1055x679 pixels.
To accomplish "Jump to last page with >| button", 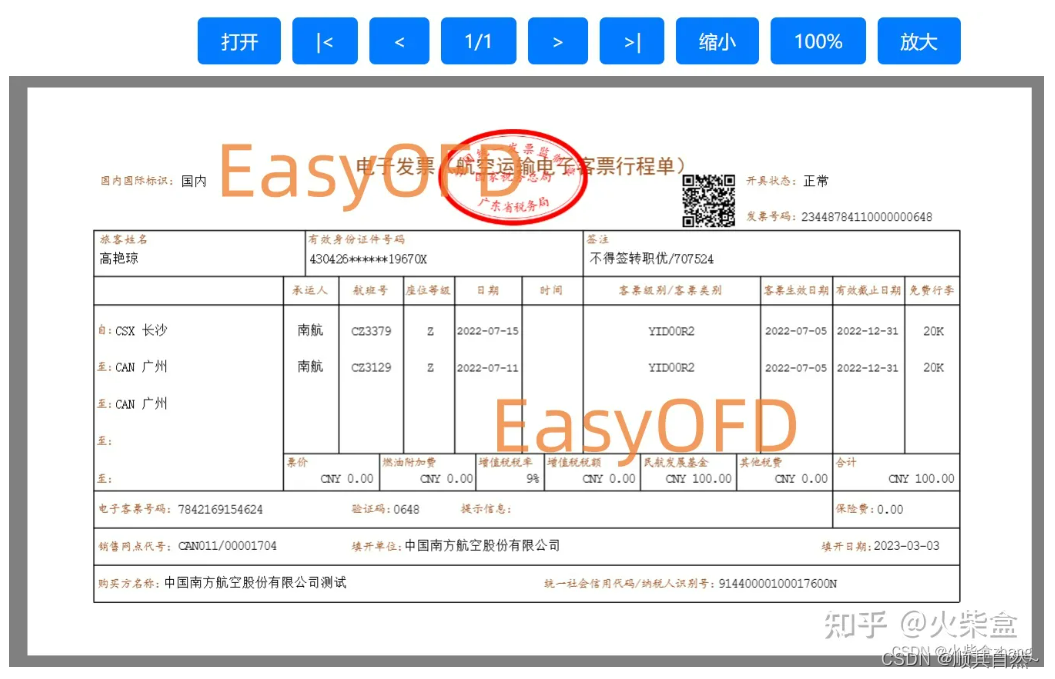I will (x=632, y=41).
